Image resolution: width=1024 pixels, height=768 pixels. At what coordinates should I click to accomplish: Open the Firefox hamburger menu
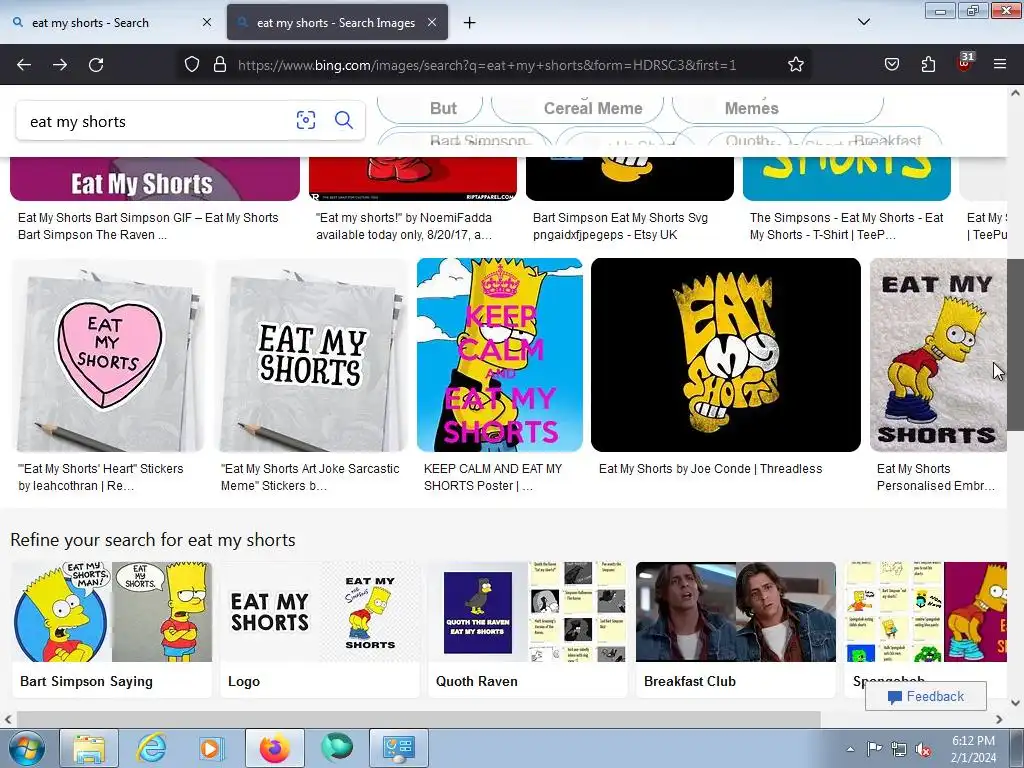click(999, 65)
